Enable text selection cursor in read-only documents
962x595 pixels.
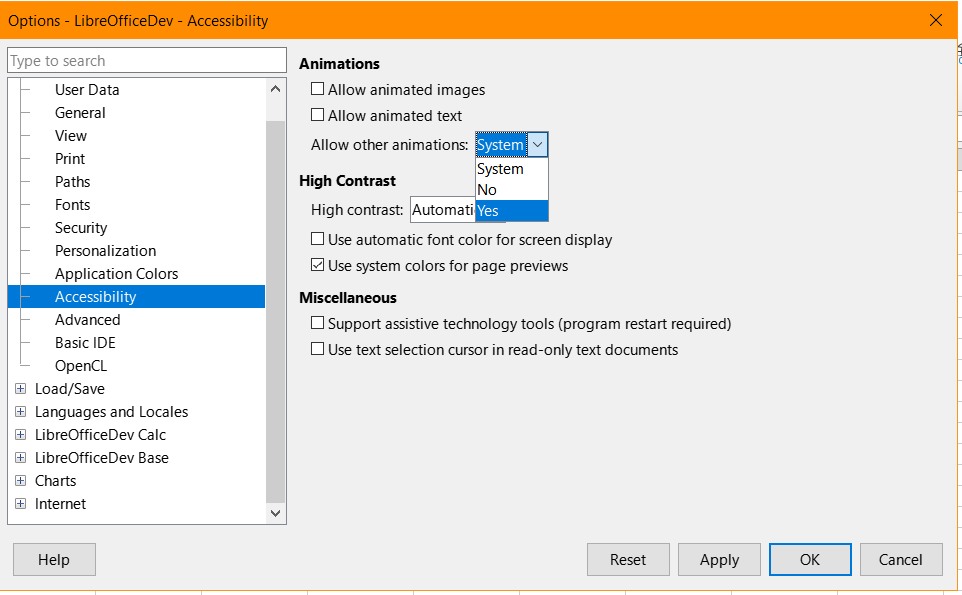pyautogui.click(x=317, y=349)
